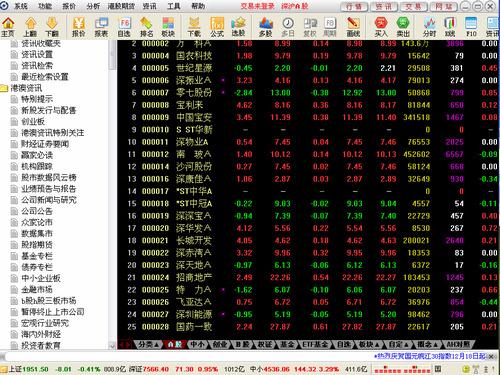Open the 功能 menu
This screenshot has width=500, height=375.
45,6
